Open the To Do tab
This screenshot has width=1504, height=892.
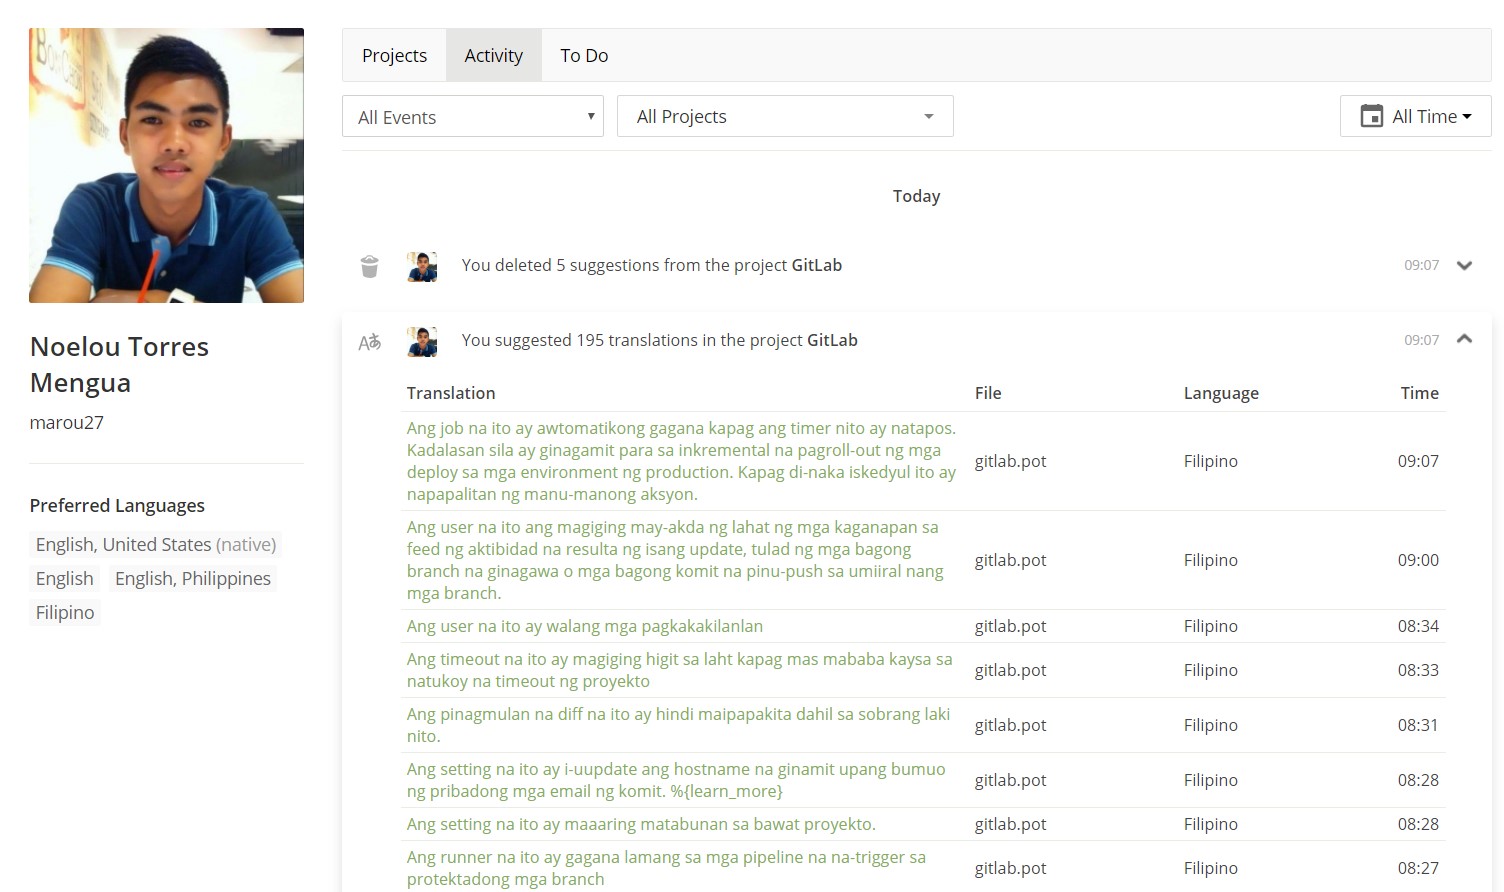pyautogui.click(x=584, y=55)
